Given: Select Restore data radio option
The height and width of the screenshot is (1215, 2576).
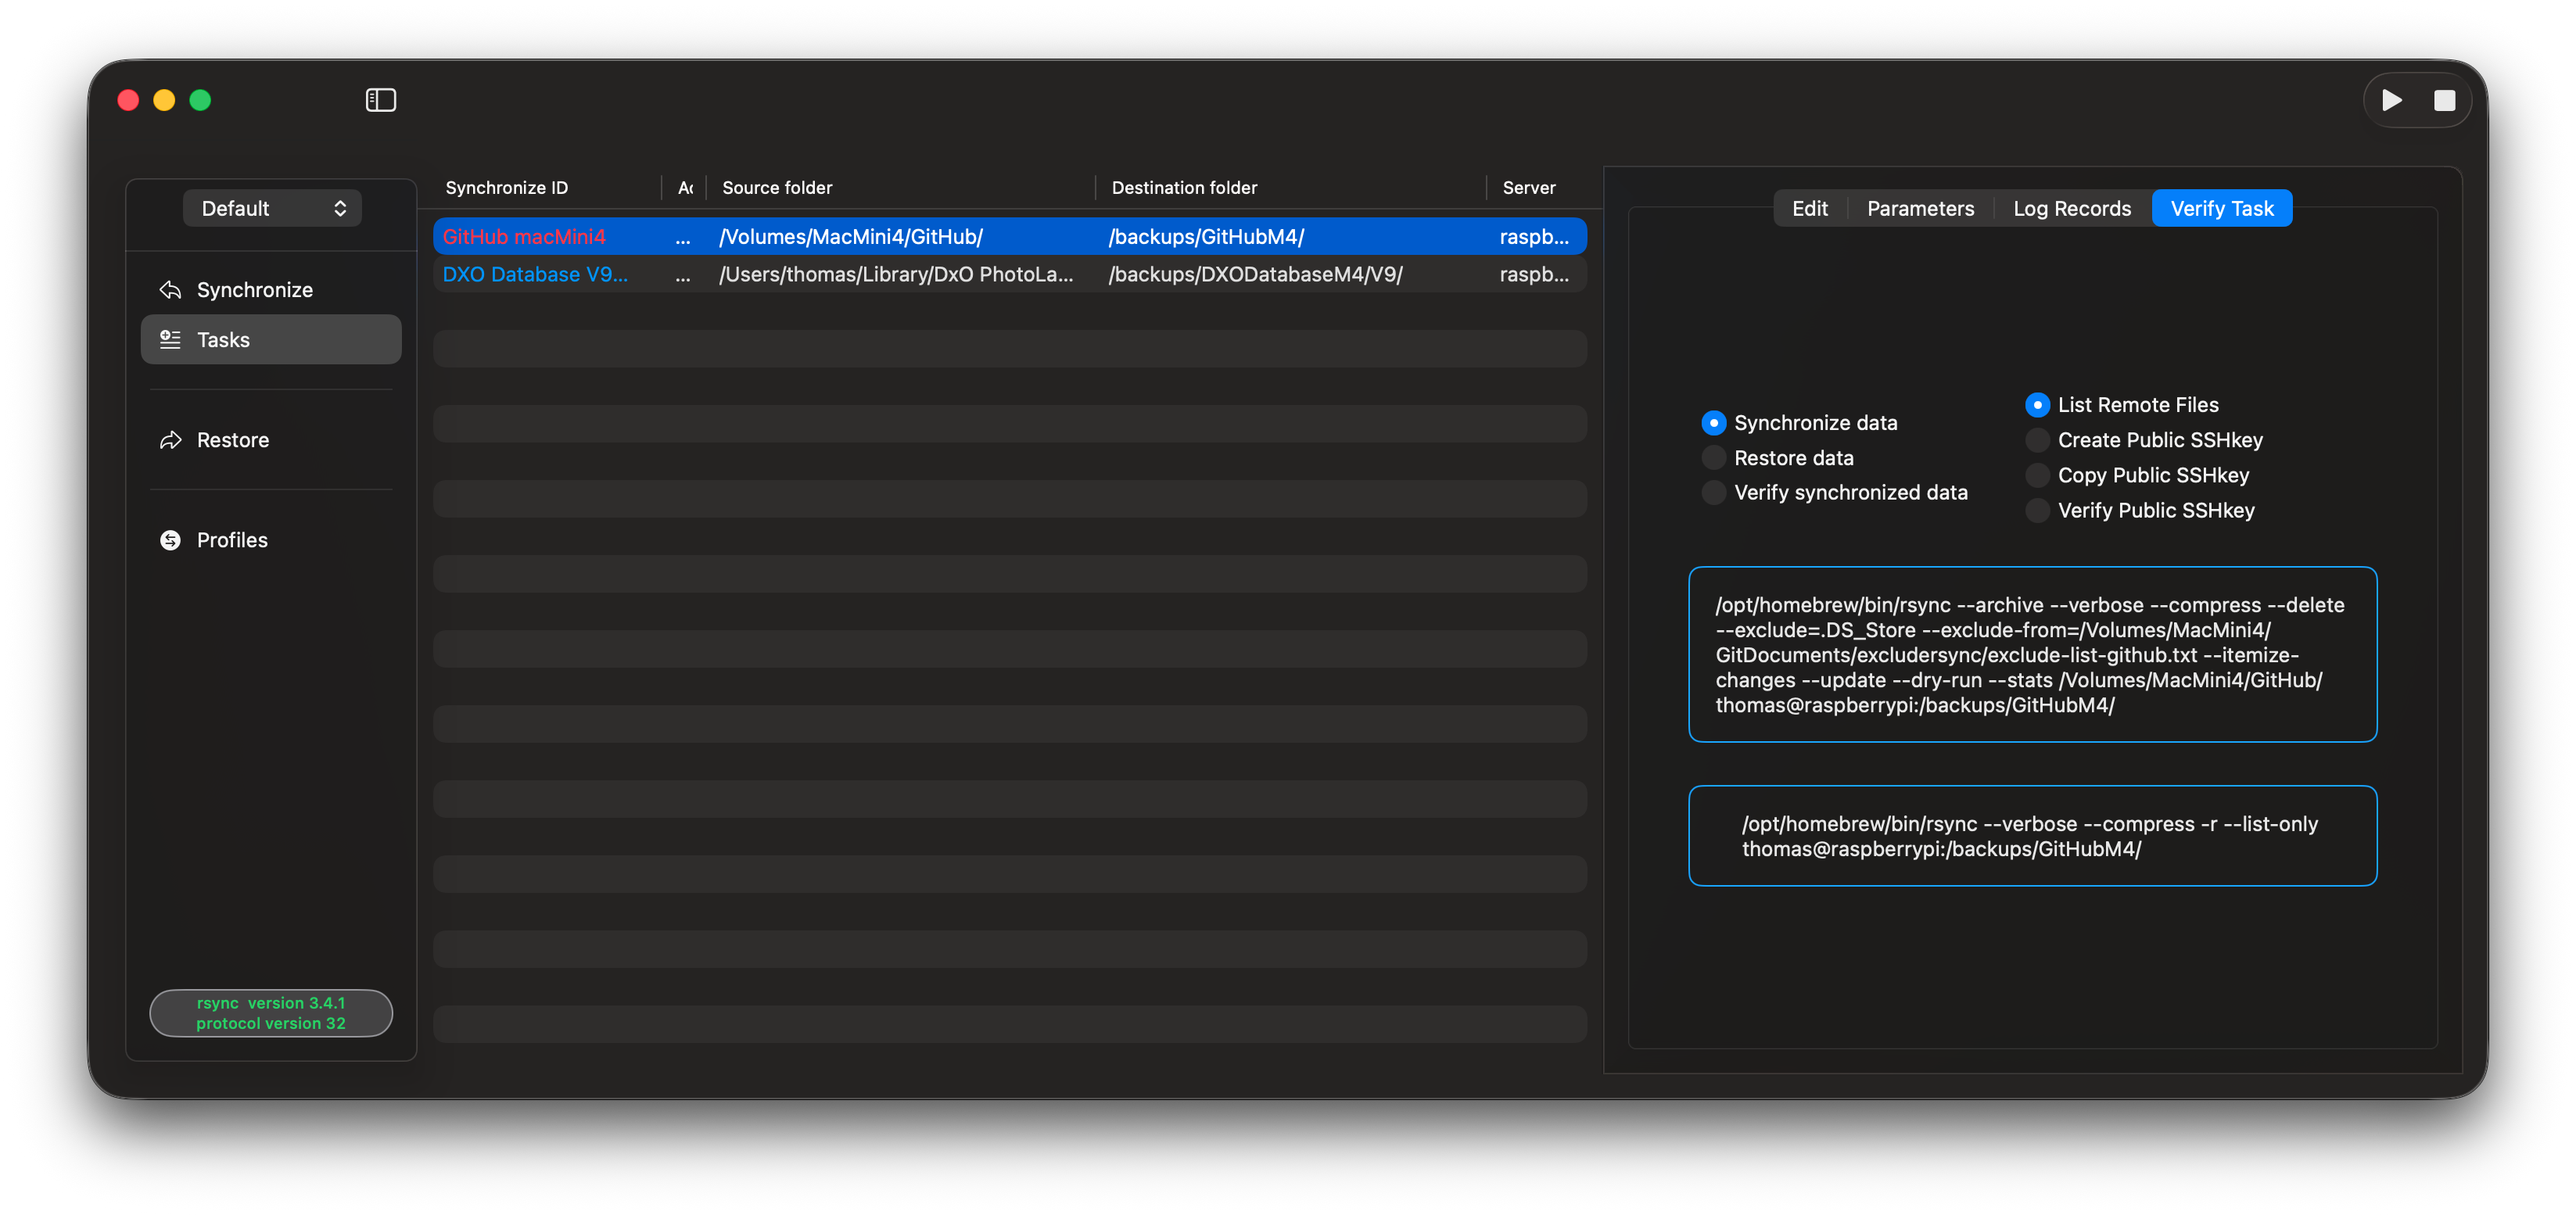Looking at the screenshot, I should tap(1714, 458).
